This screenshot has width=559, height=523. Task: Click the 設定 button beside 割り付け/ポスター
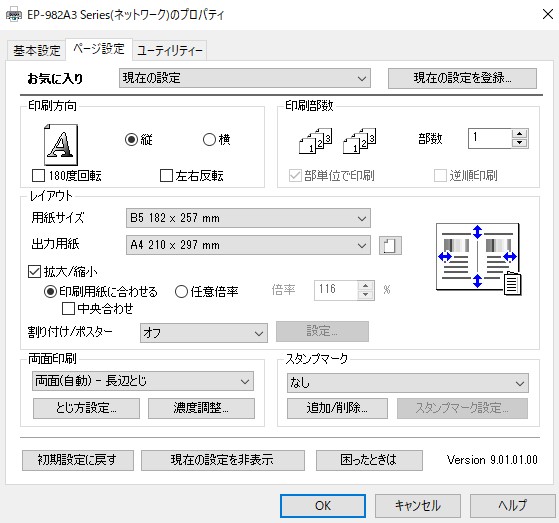322,331
